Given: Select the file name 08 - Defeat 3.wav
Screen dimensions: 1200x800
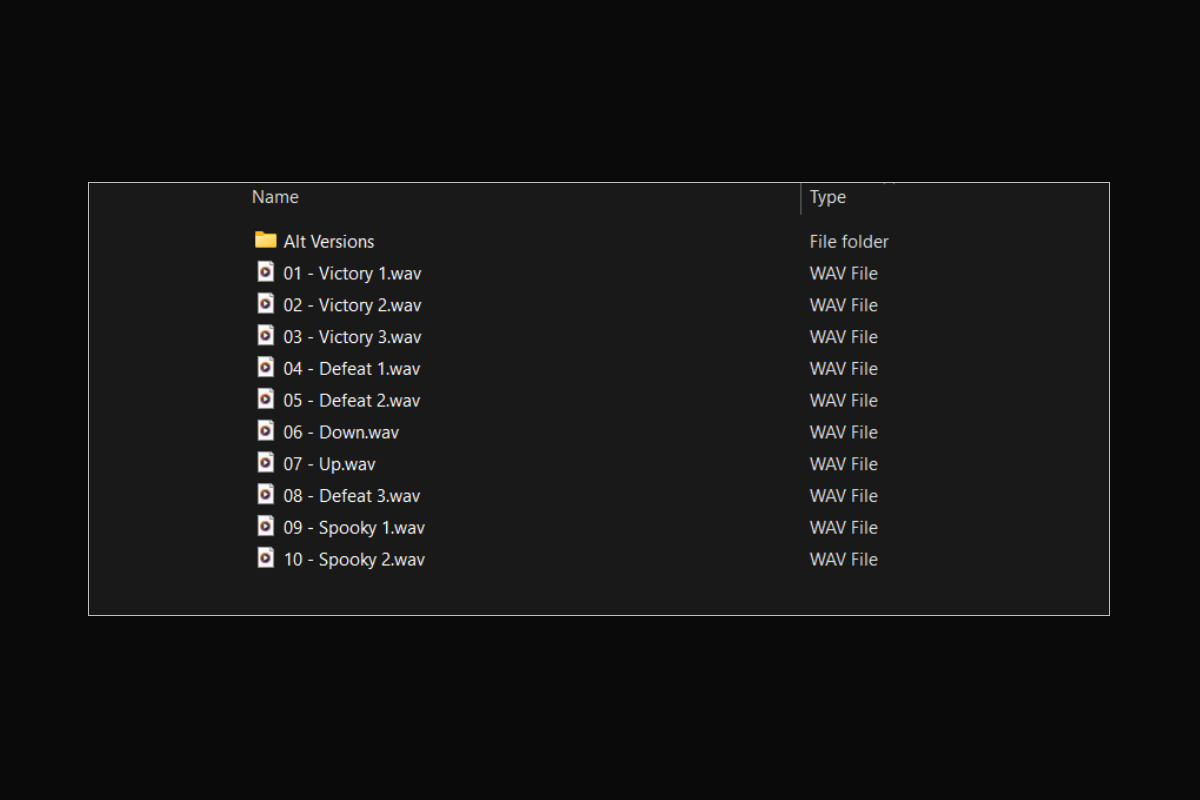Looking at the screenshot, I should tap(352, 496).
